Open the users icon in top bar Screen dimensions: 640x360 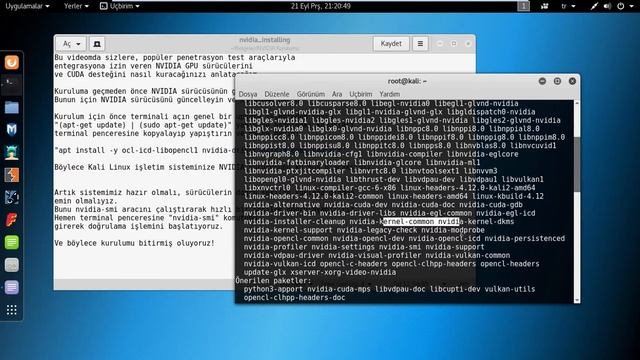545,6
